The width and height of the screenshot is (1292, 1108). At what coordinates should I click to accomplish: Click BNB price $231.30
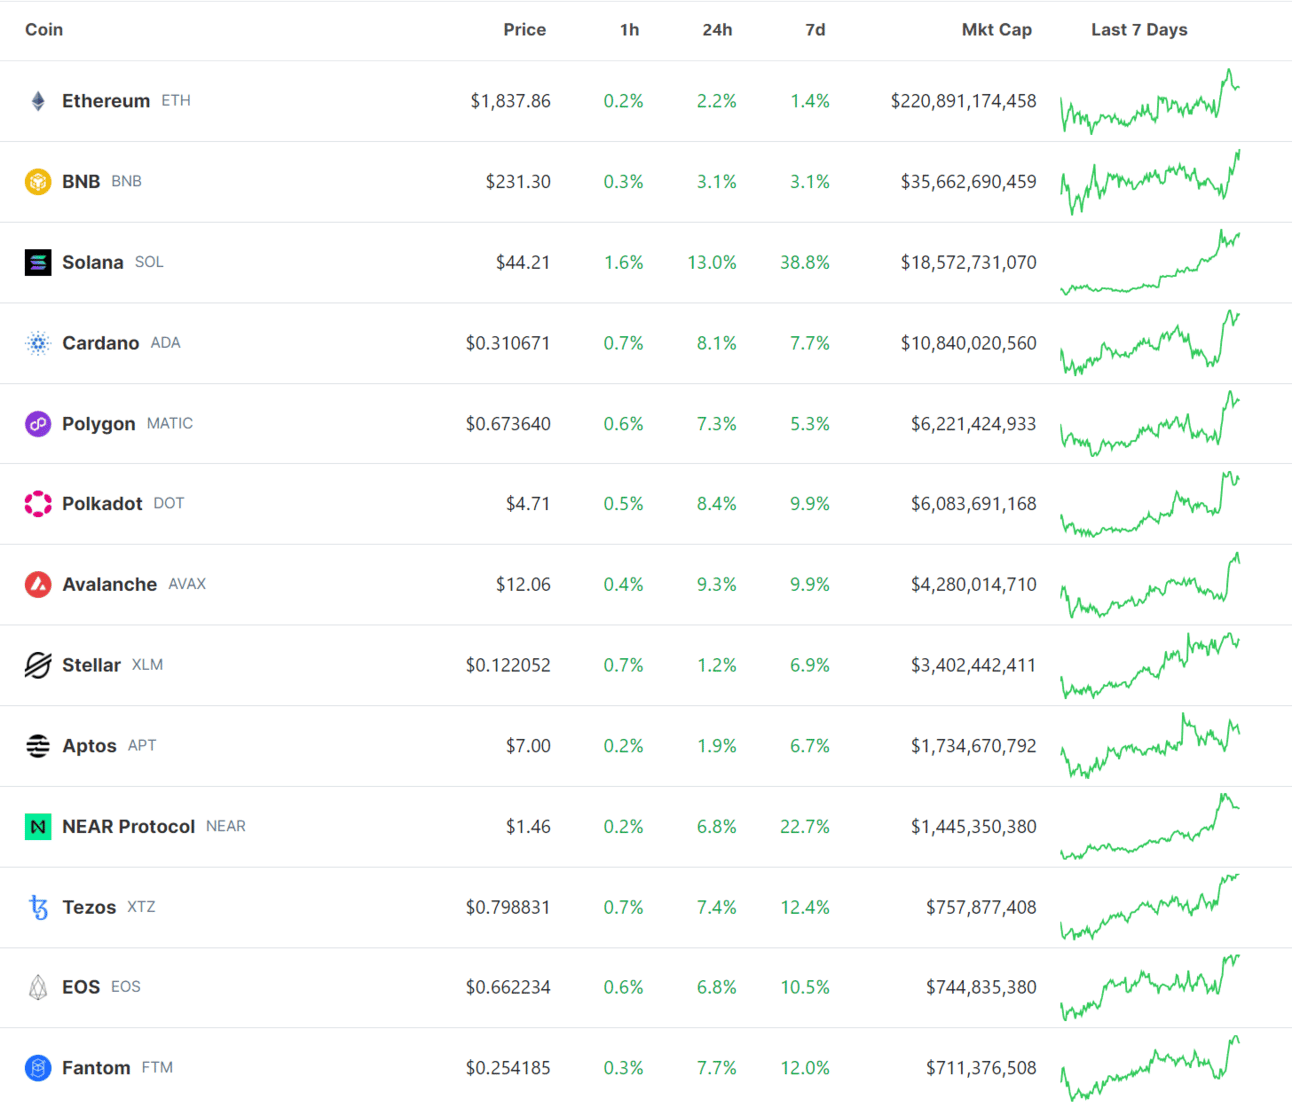pyautogui.click(x=518, y=182)
